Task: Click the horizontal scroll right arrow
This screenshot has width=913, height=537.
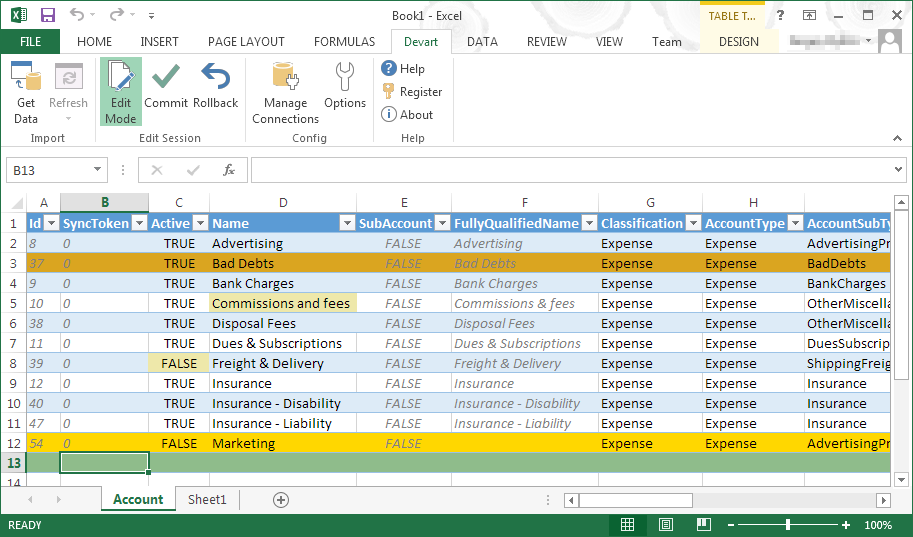Action: [884, 500]
